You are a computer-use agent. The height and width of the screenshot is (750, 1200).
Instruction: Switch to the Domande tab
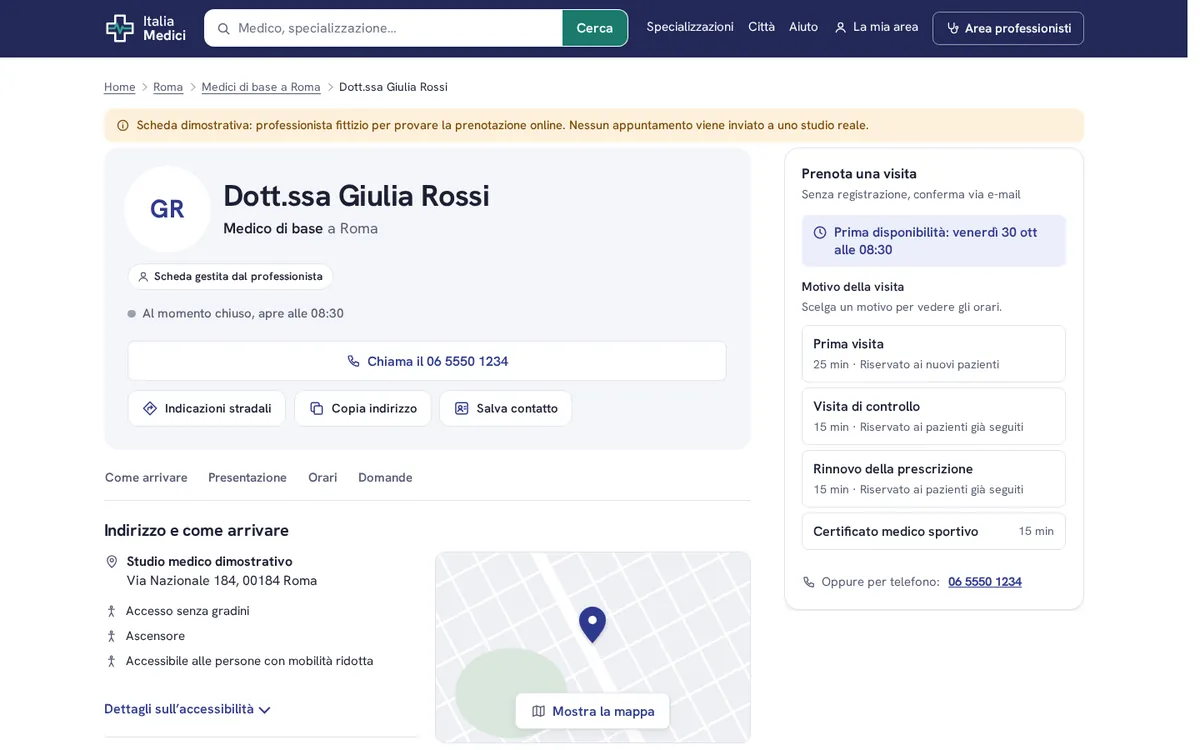(x=385, y=477)
